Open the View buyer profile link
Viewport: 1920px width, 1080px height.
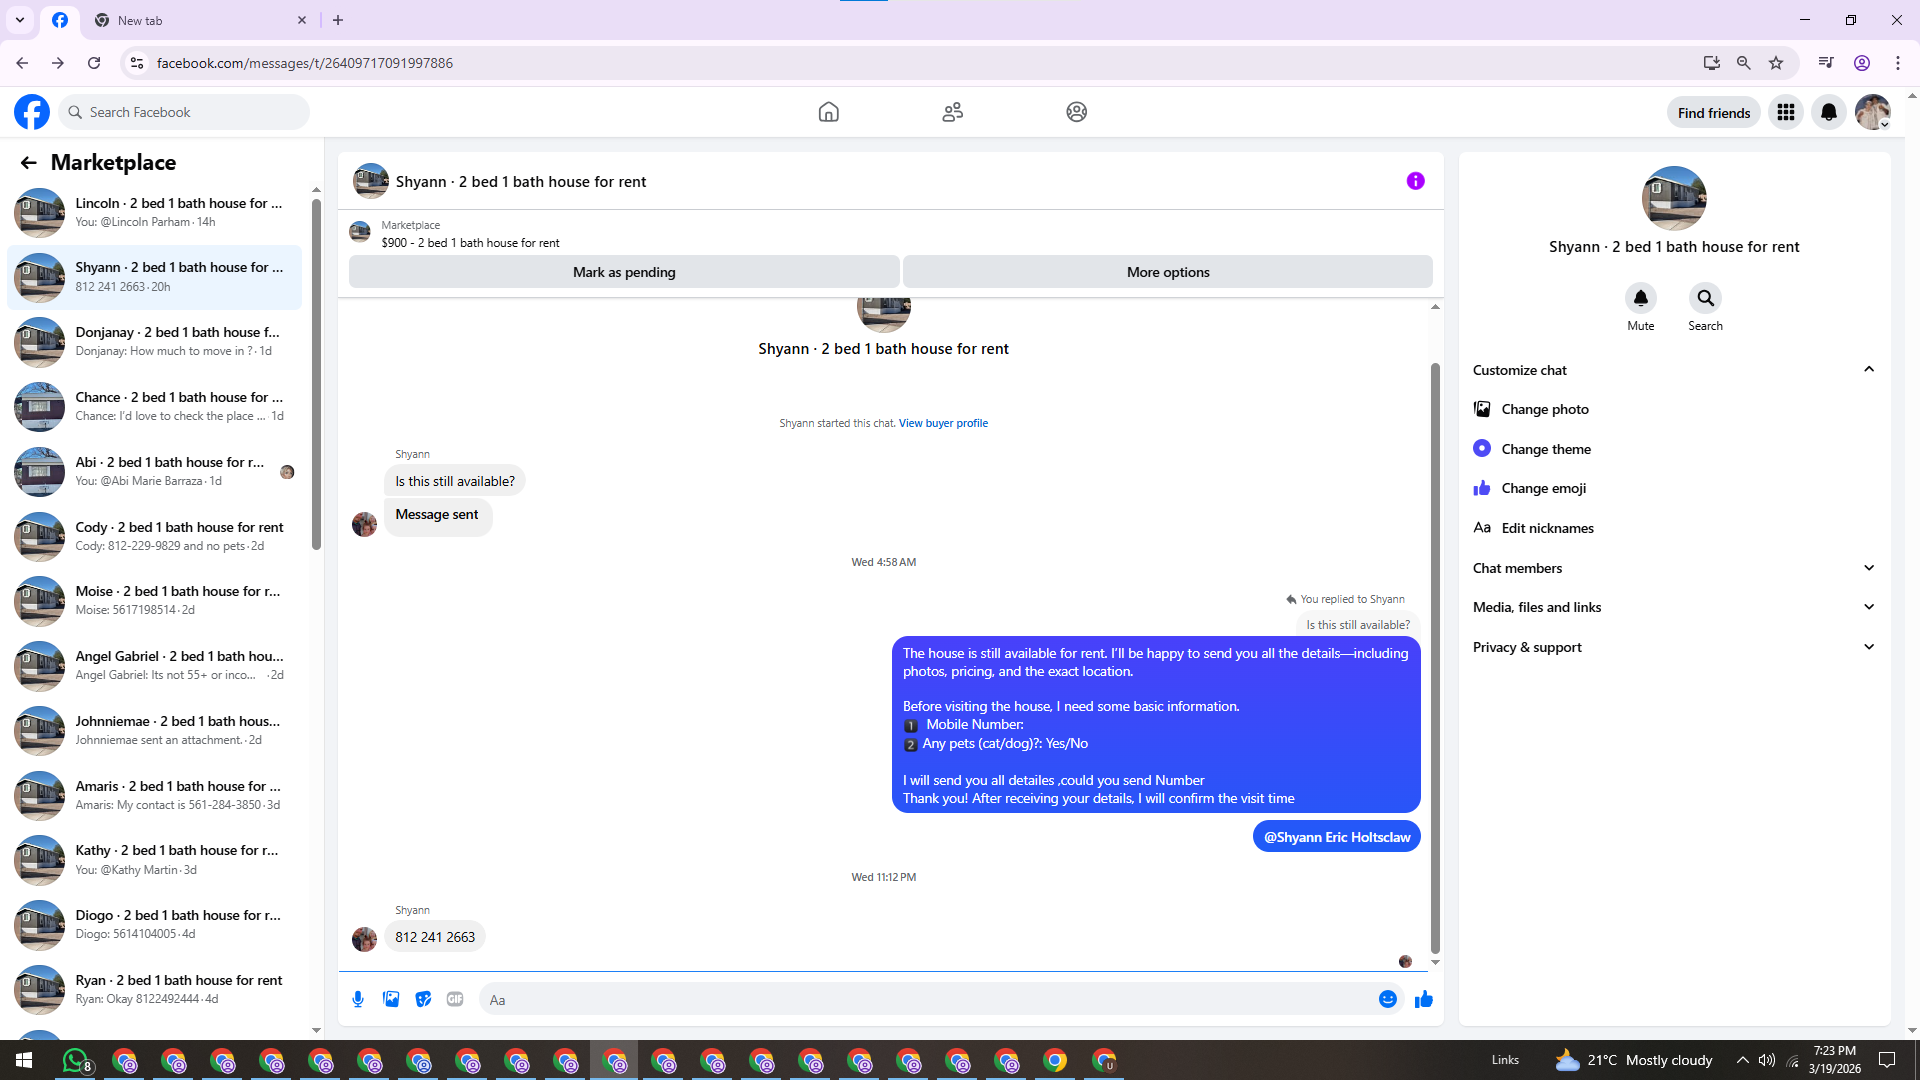pos(942,423)
